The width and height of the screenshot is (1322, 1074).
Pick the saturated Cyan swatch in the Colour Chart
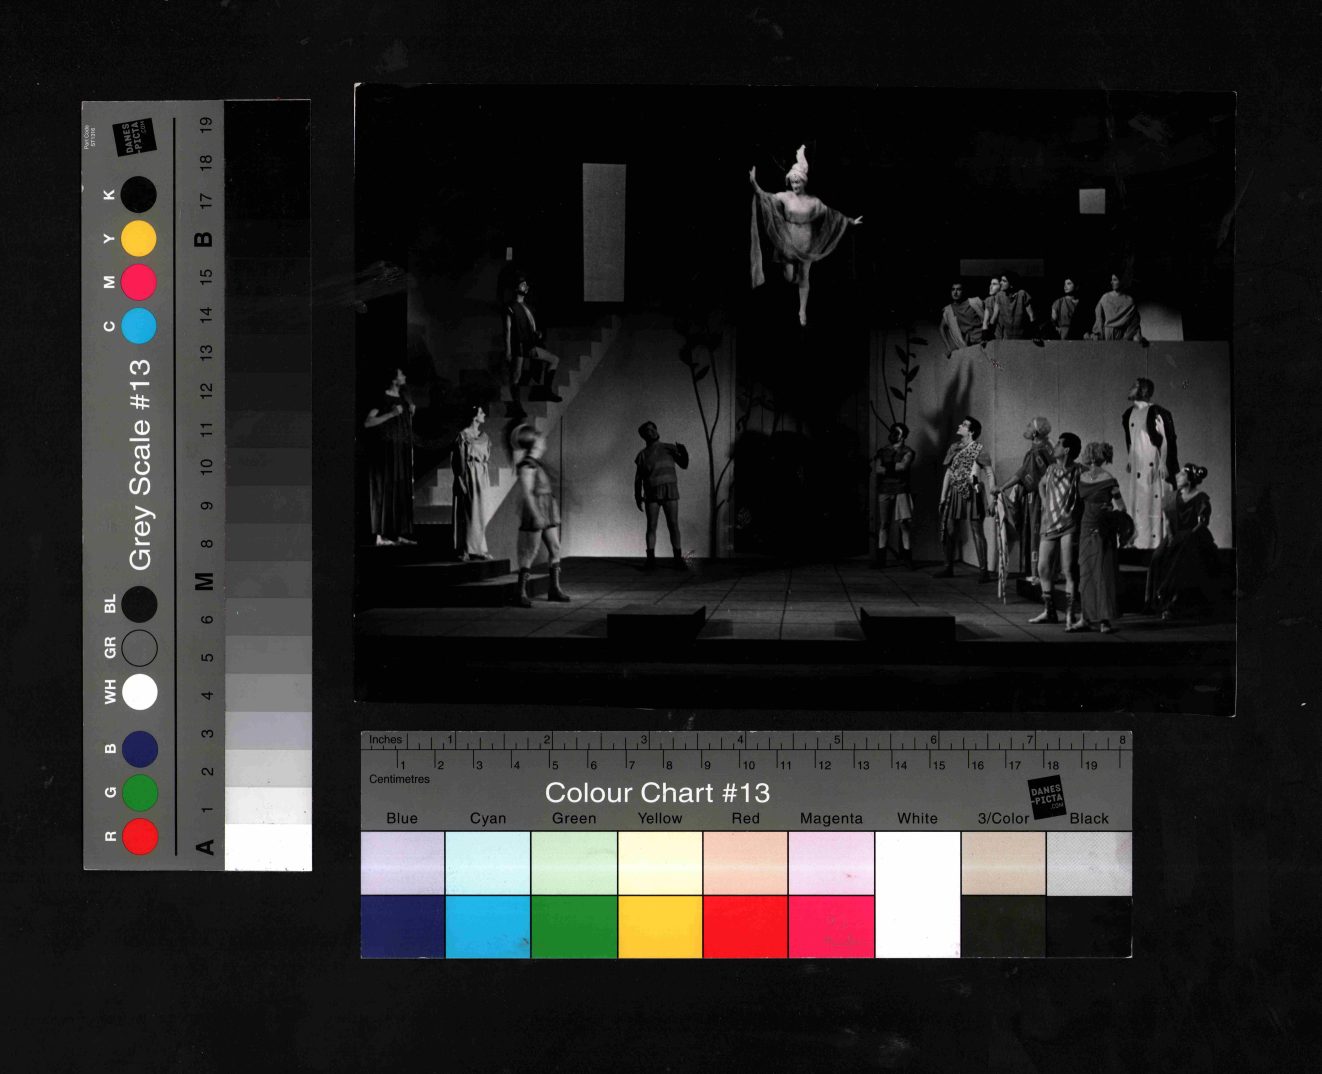[x=488, y=927]
